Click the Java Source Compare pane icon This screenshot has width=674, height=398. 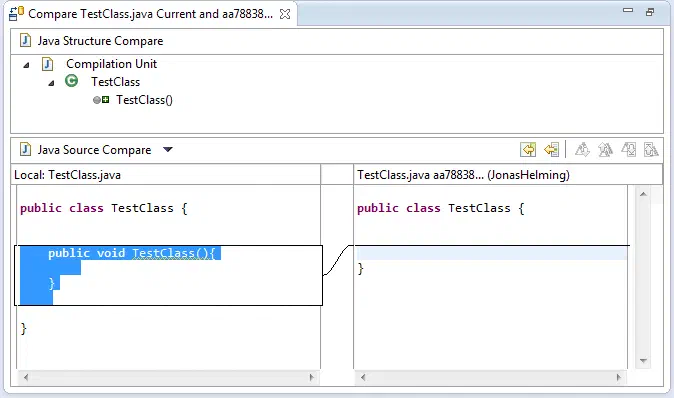pyautogui.click(x=25, y=149)
